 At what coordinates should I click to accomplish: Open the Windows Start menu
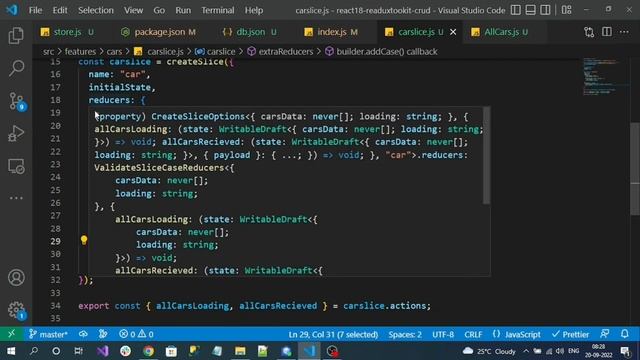pos(11,351)
